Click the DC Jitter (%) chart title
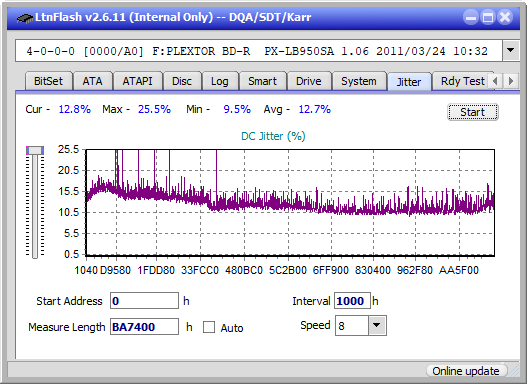This screenshot has height=384, width=527. coord(273,136)
